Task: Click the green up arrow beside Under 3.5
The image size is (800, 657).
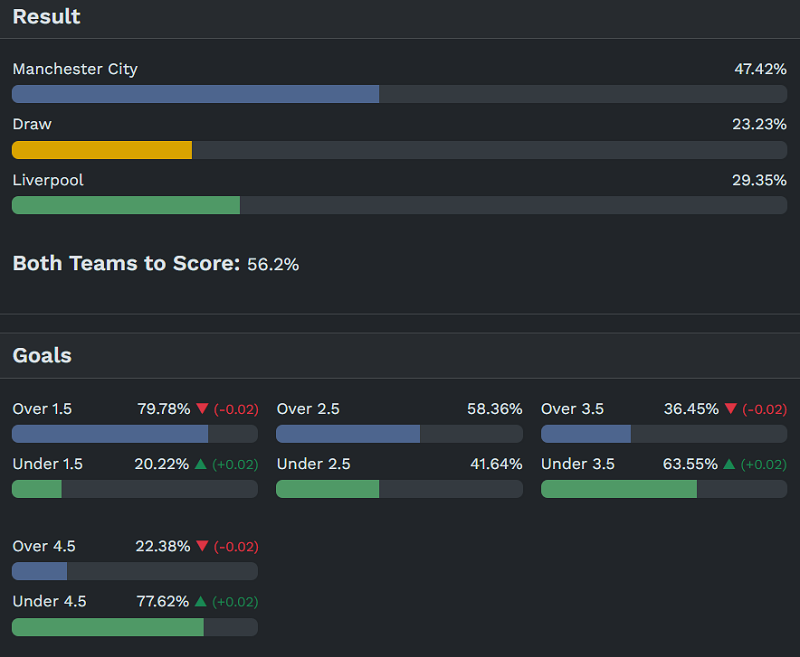Action: pos(730,464)
